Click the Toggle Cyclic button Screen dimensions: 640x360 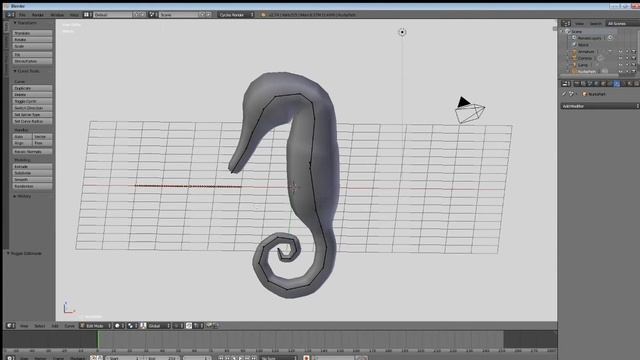32,101
